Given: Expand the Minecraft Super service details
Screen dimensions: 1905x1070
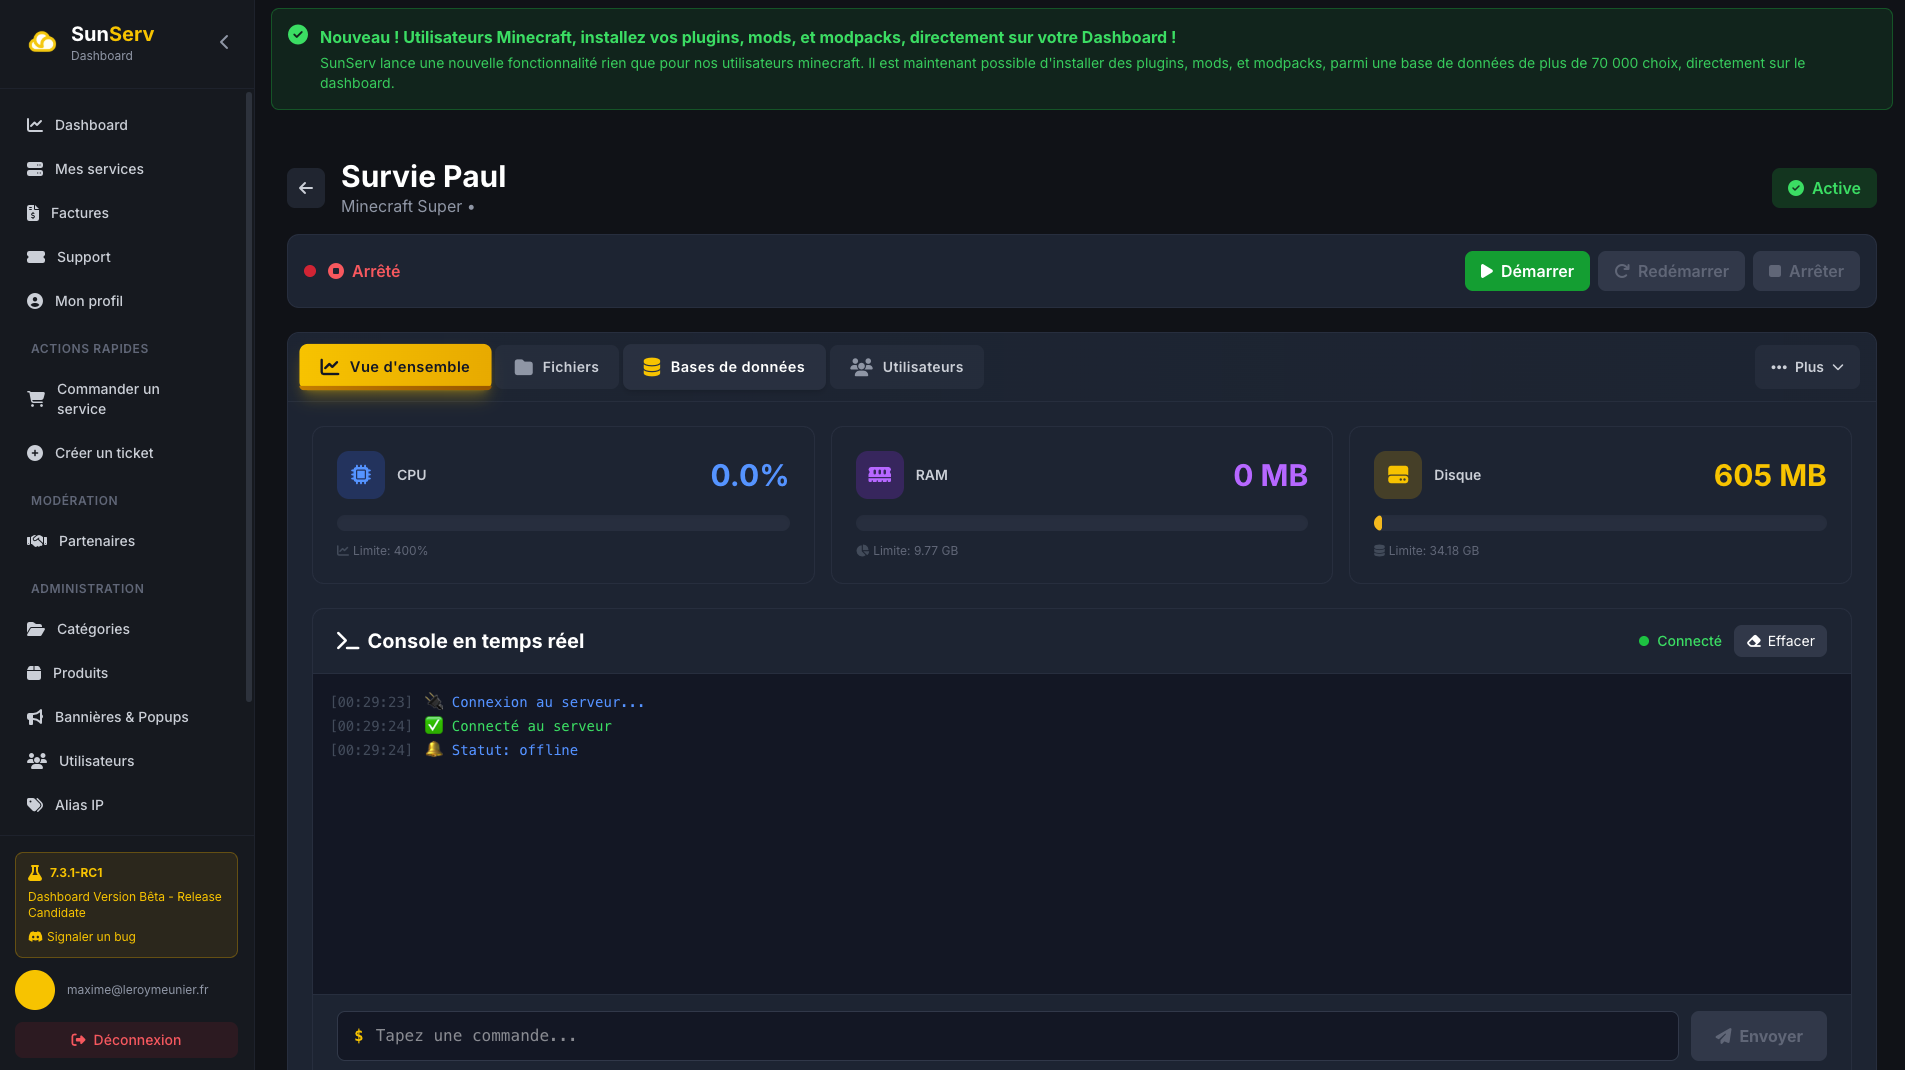Looking at the screenshot, I should 403,206.
